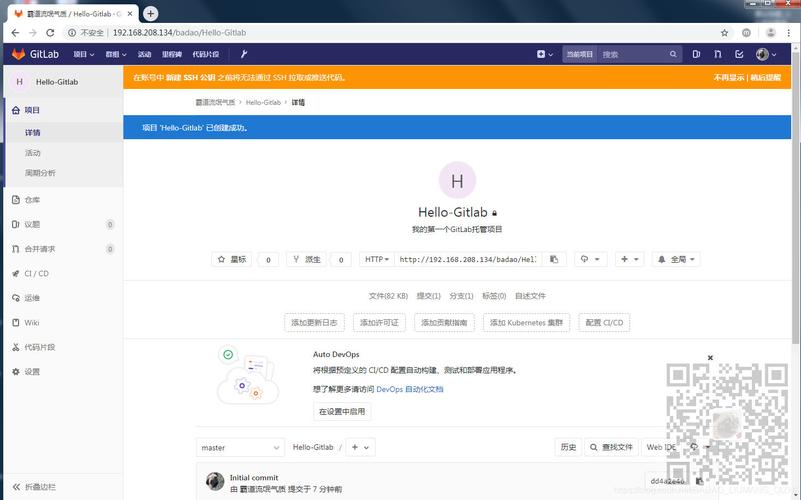
Task: Open the master branch dropdown
Action: (240, 447)
